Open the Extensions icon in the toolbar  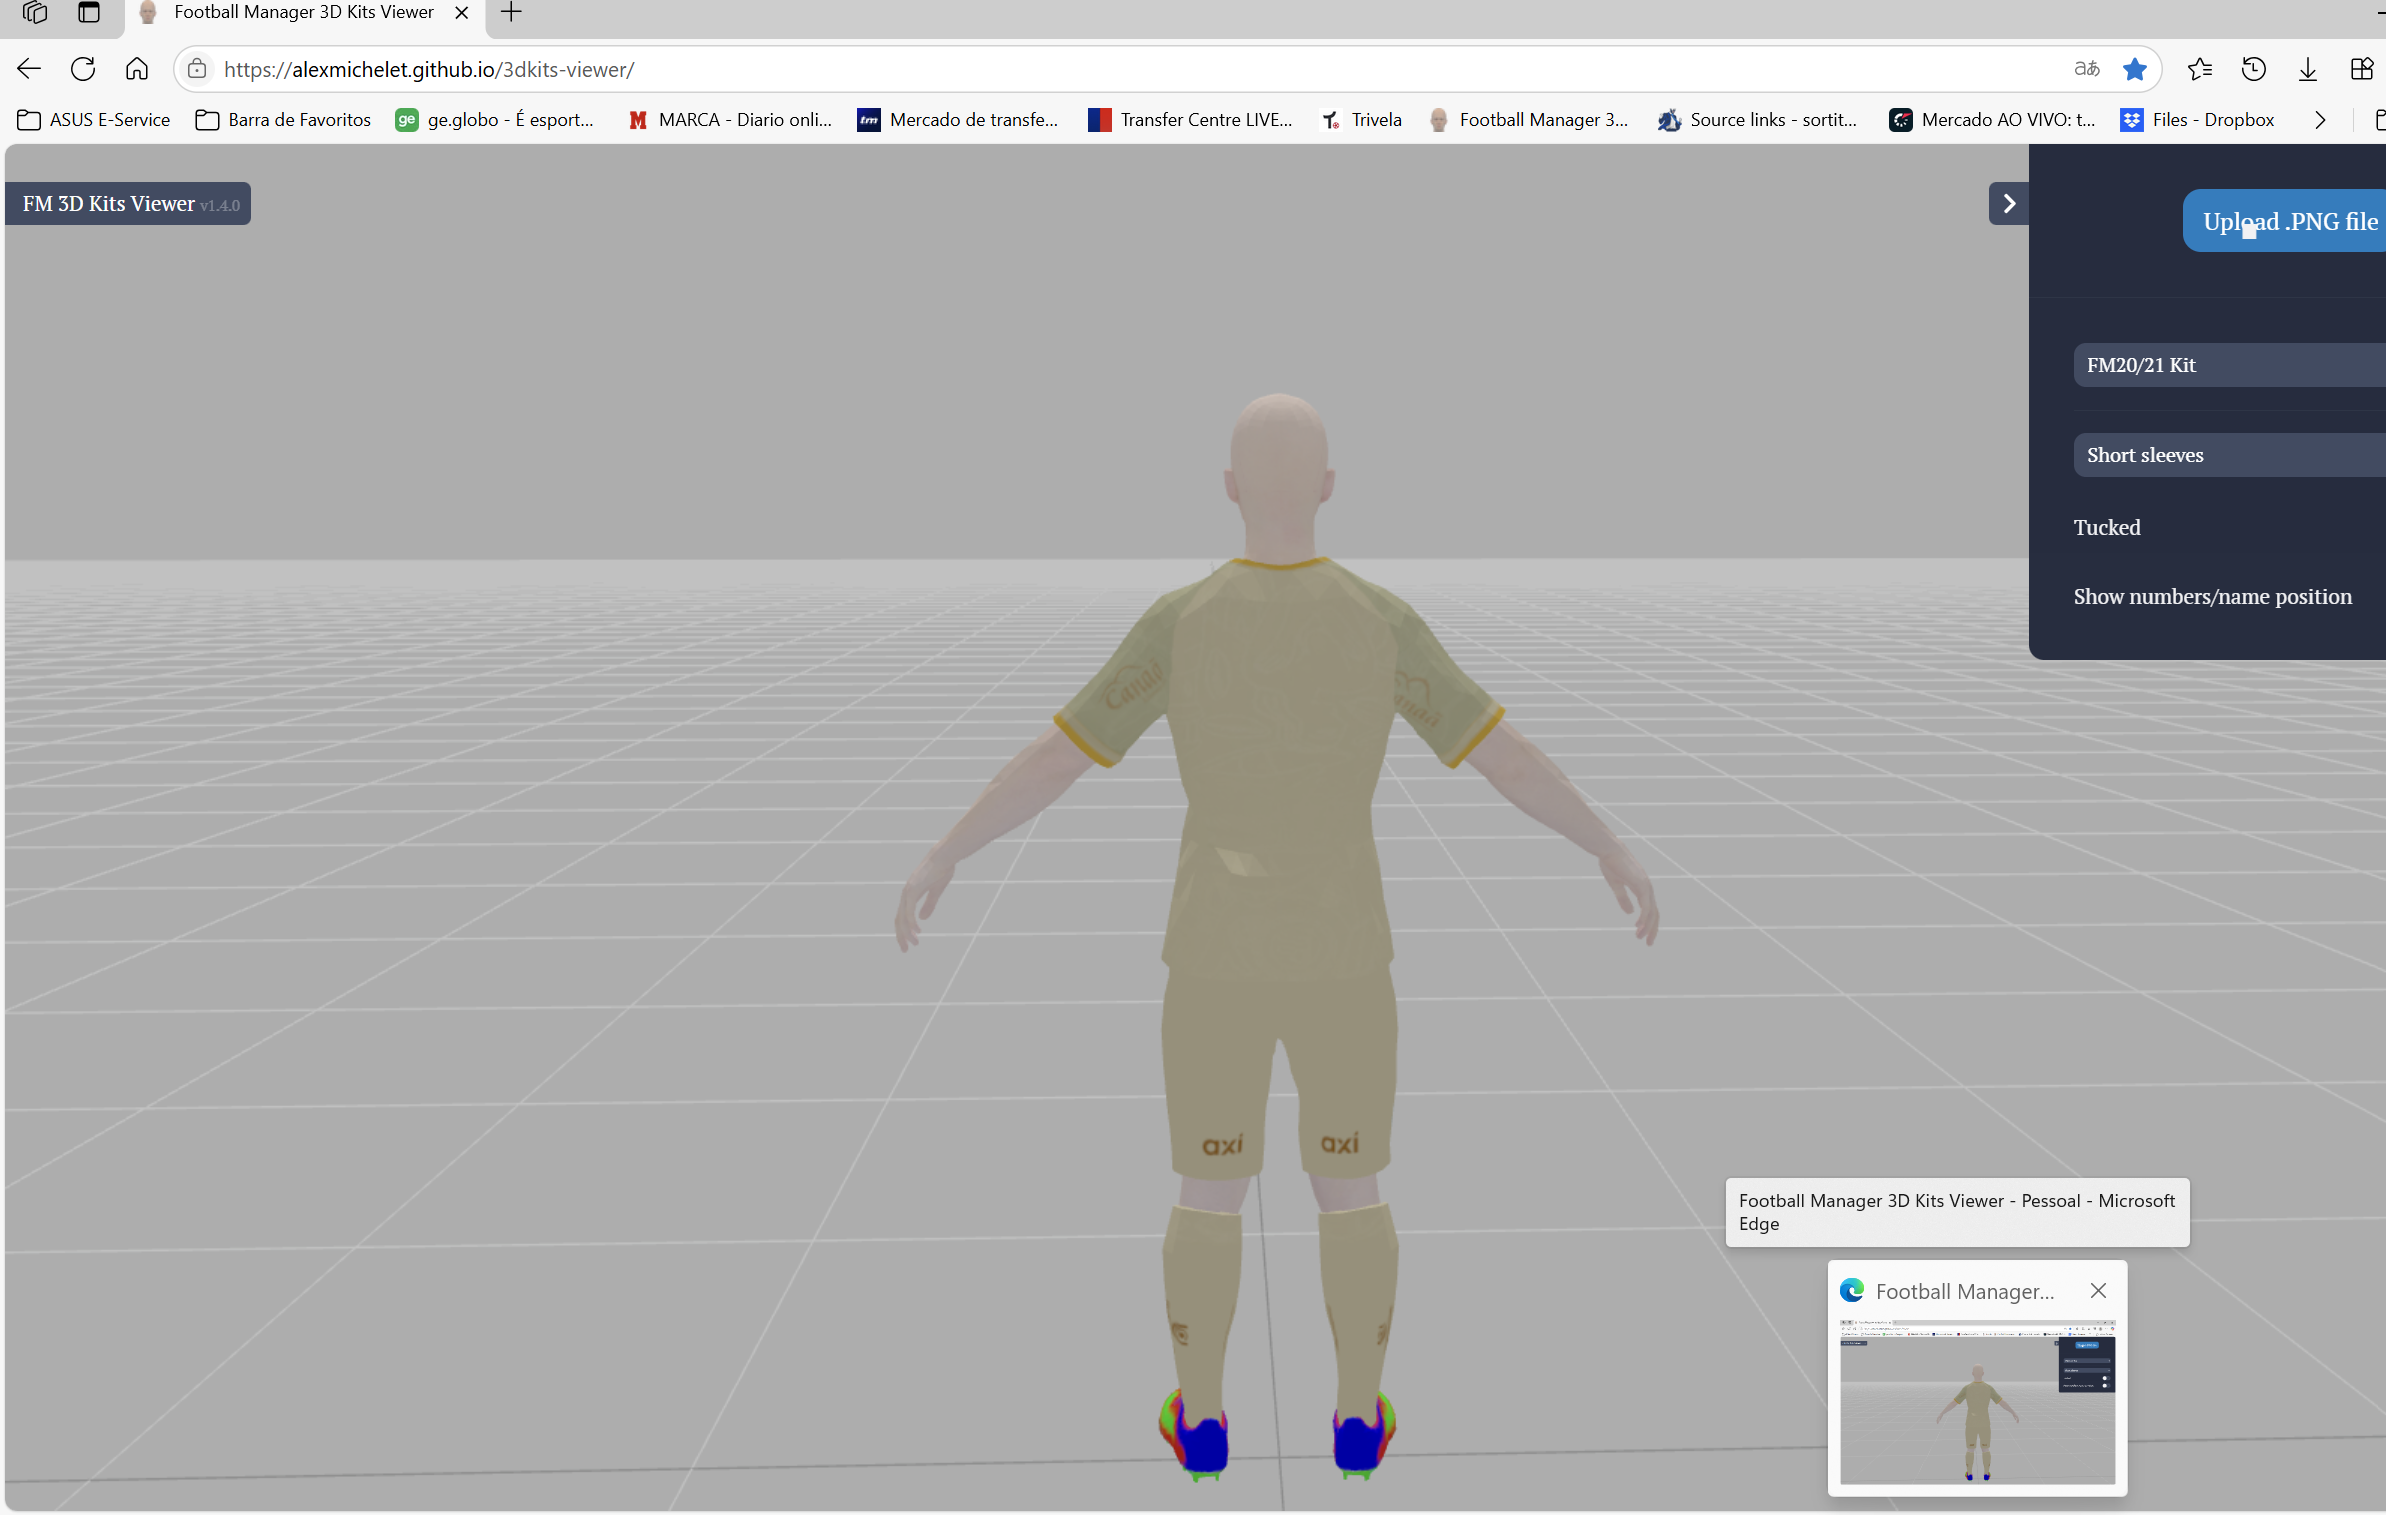[2361, 69]
